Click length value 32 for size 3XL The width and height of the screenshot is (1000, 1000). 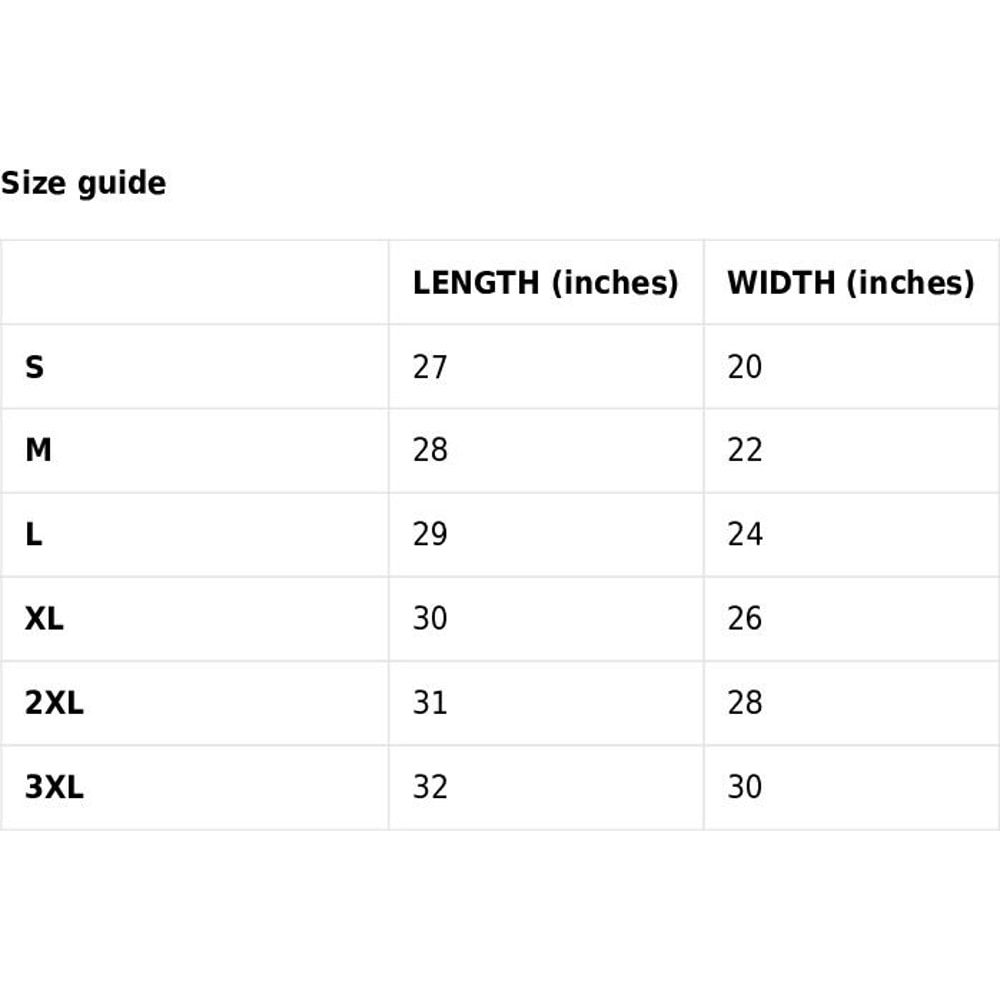pos(430,787)
